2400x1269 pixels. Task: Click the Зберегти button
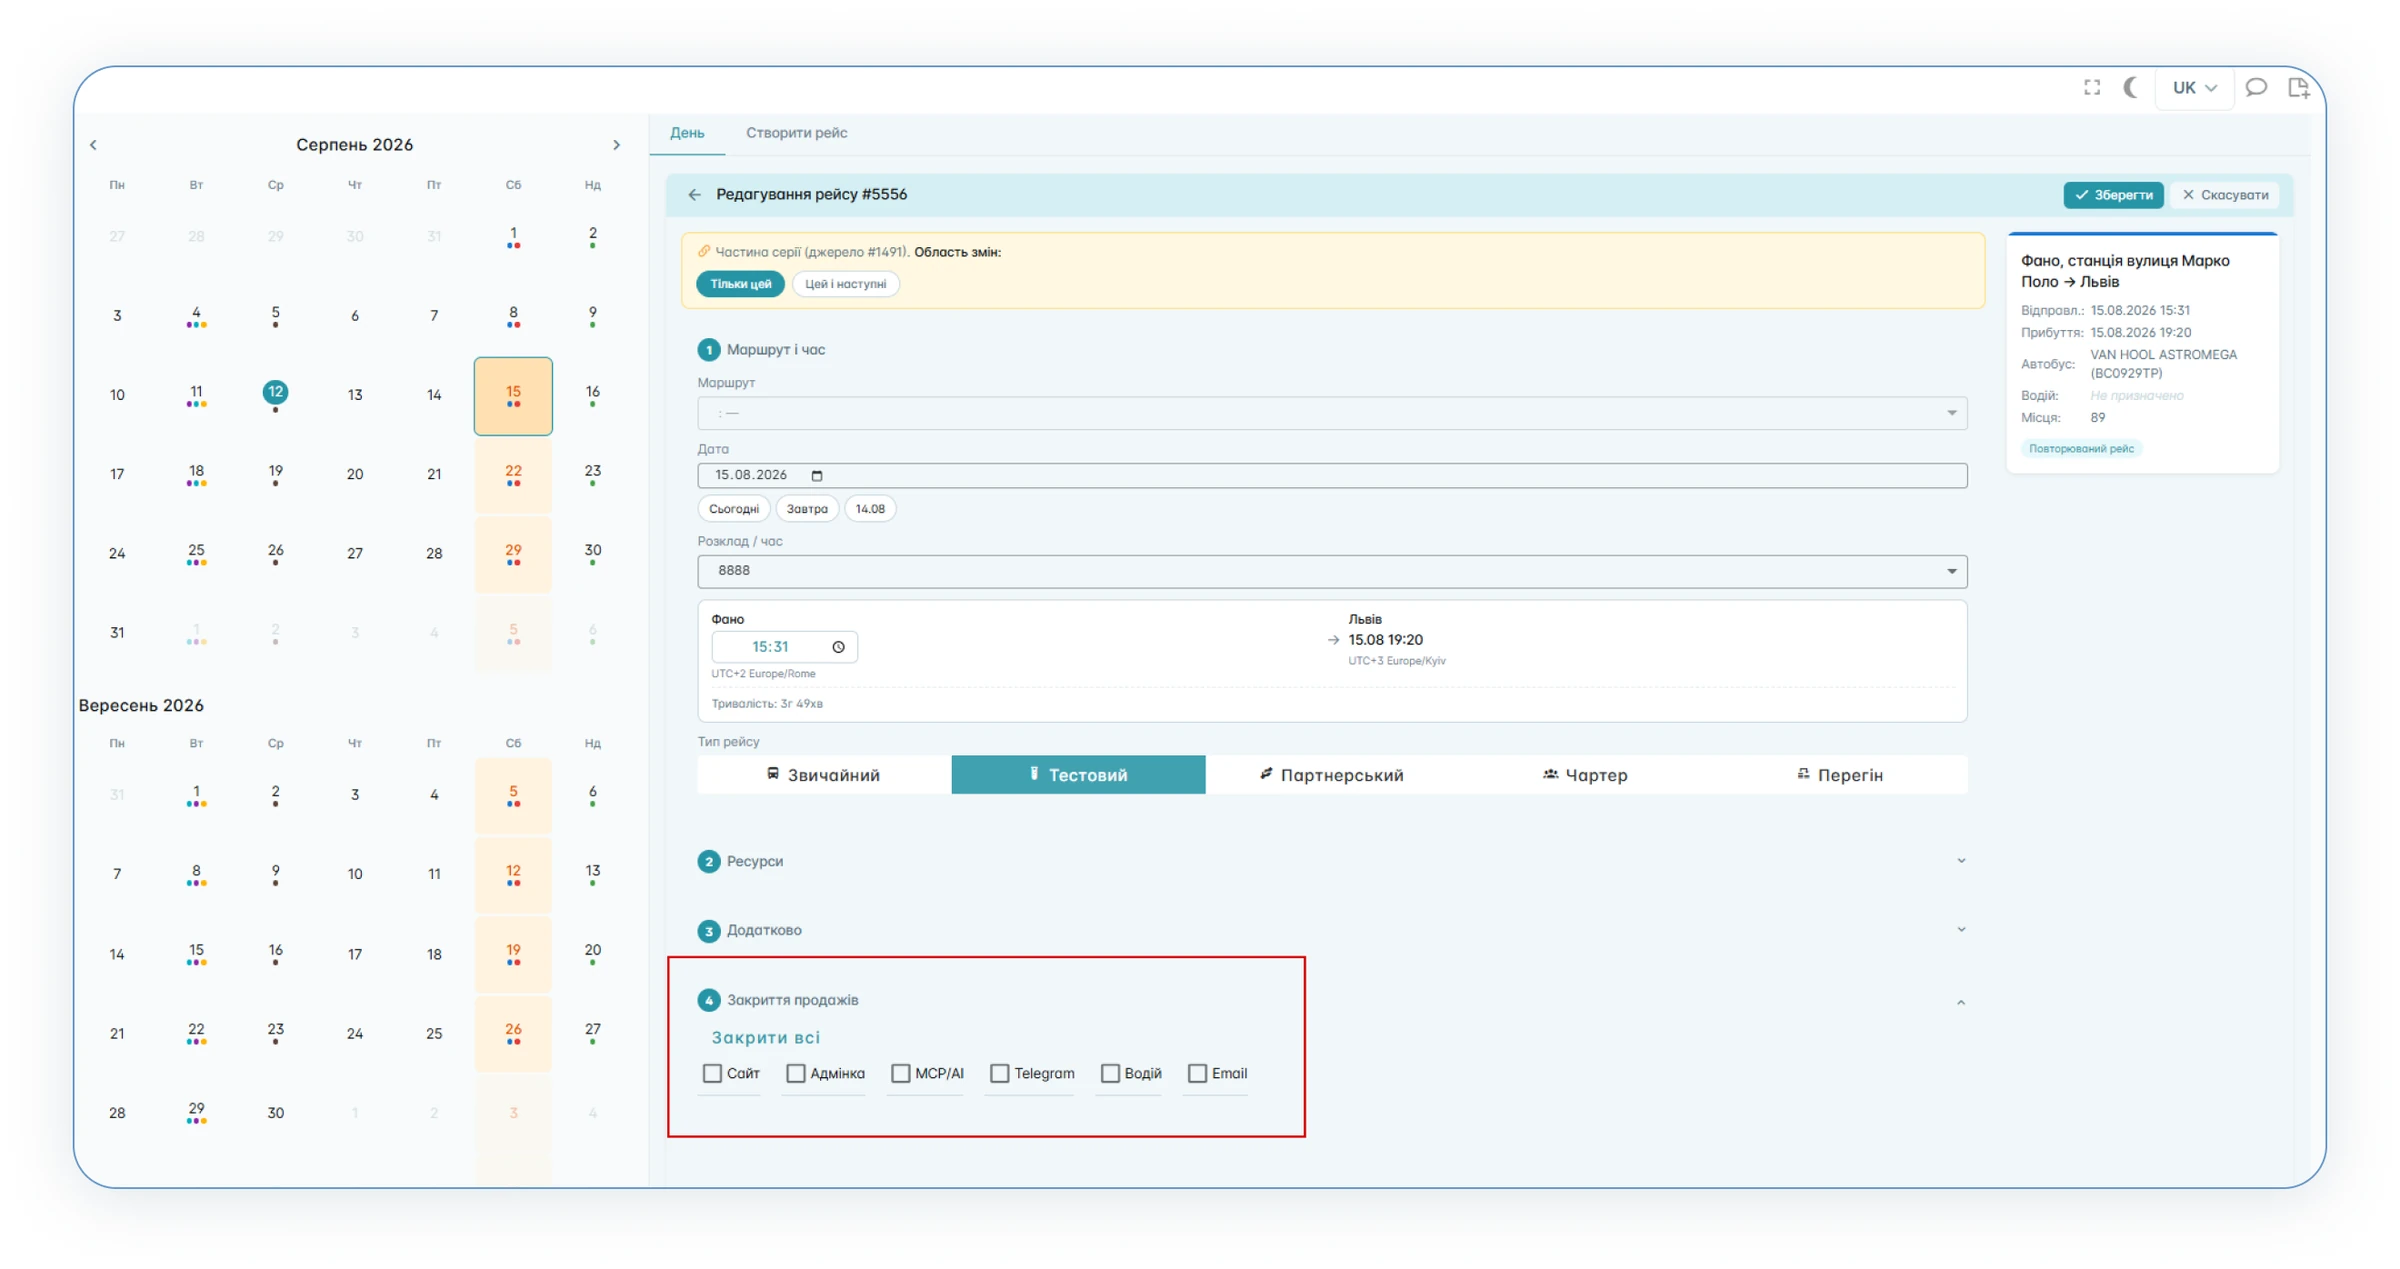point(2113,195)
